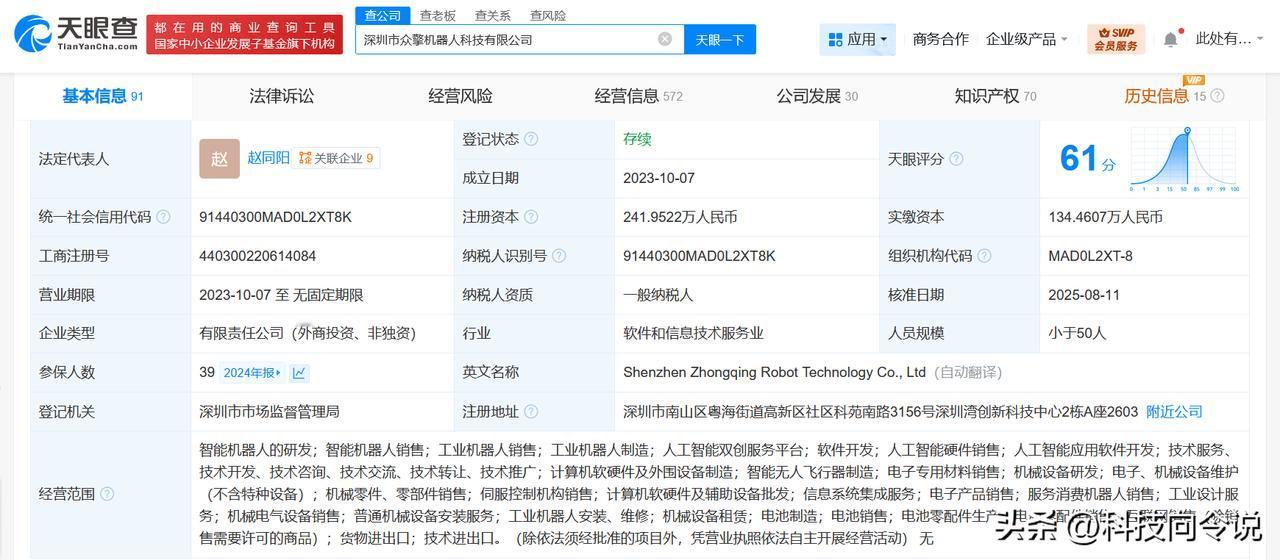The image size is (1280, 560).
Task: Expand the 企业级产品 dropdown
Action: [1026, 39]
